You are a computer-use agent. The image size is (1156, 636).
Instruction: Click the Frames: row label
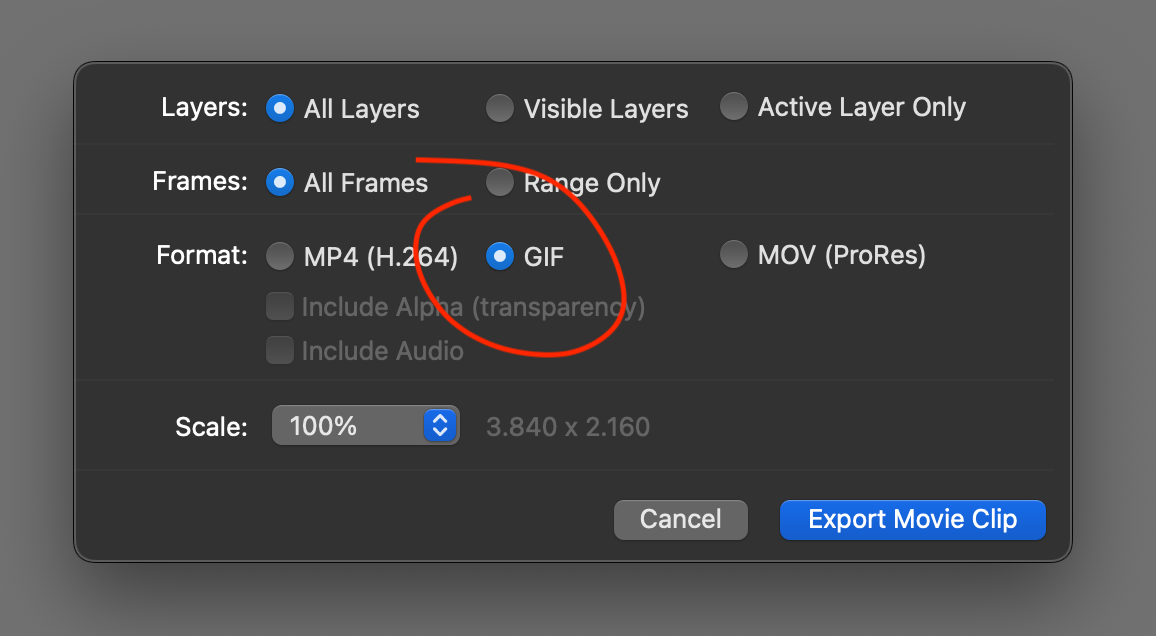click(x=200, y=181)
